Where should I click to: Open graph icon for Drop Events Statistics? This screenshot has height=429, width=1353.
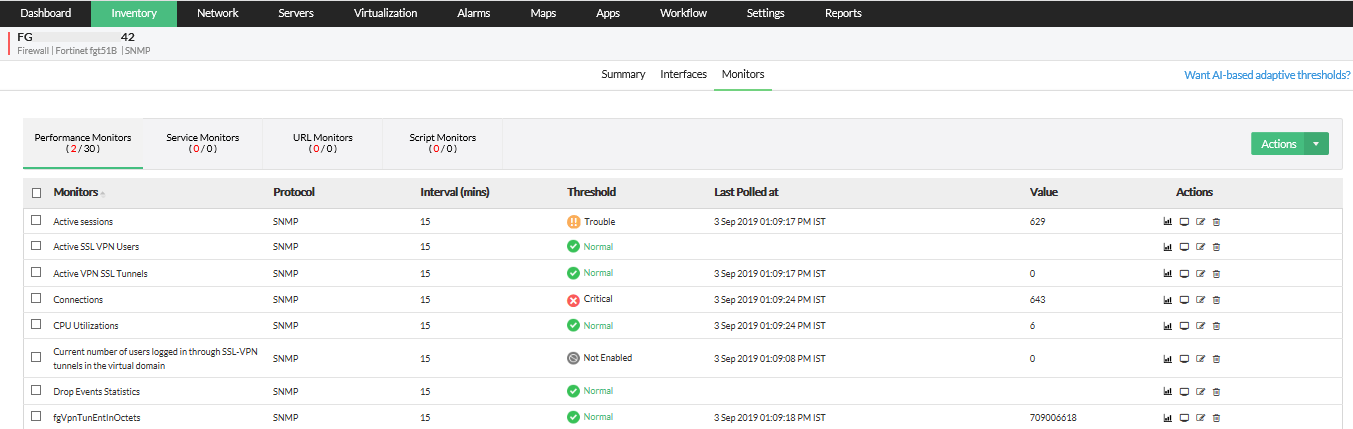[1167, 392]
